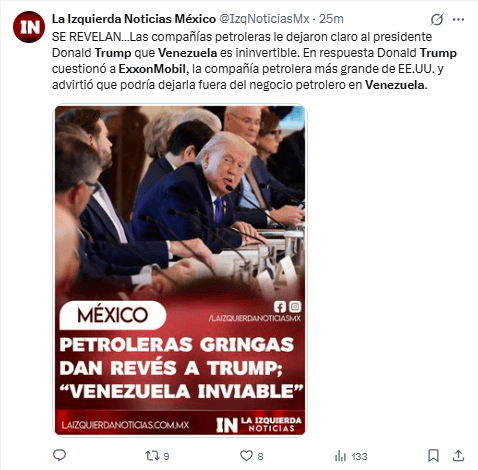Bookmark this post
Screen dimensions: 478x470
433,455
